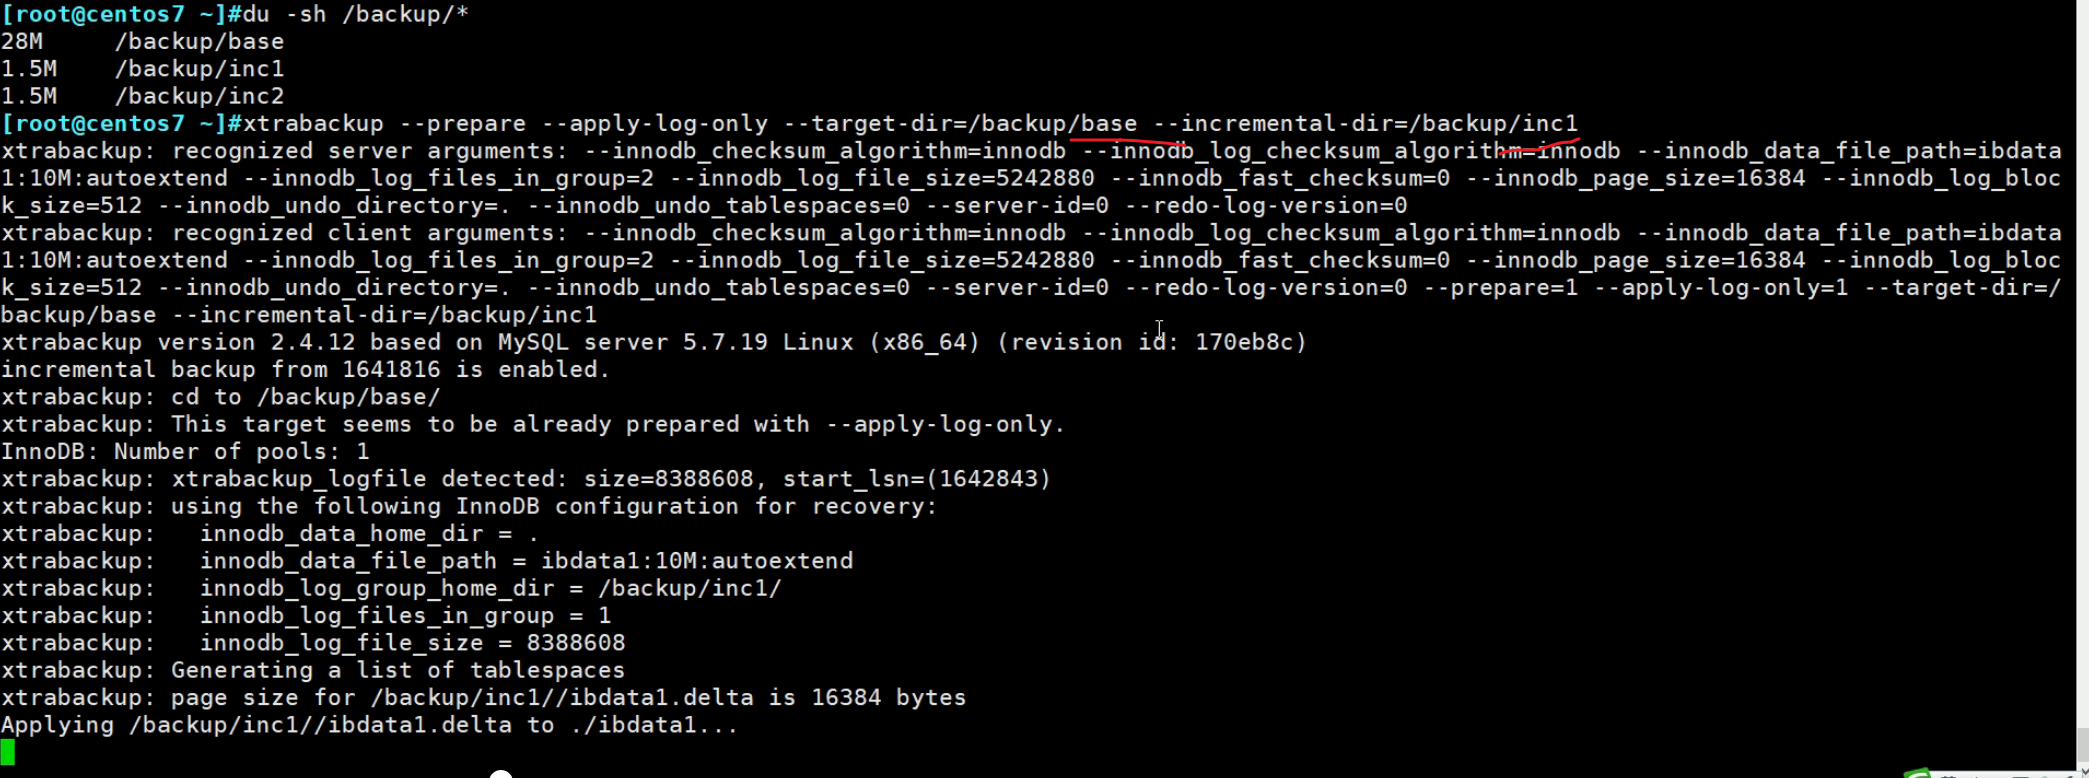Click the 'Applying /backup/inc1//ibdata1.delta' line
This screenshot has width=2089, height=778.
[369, 725]
